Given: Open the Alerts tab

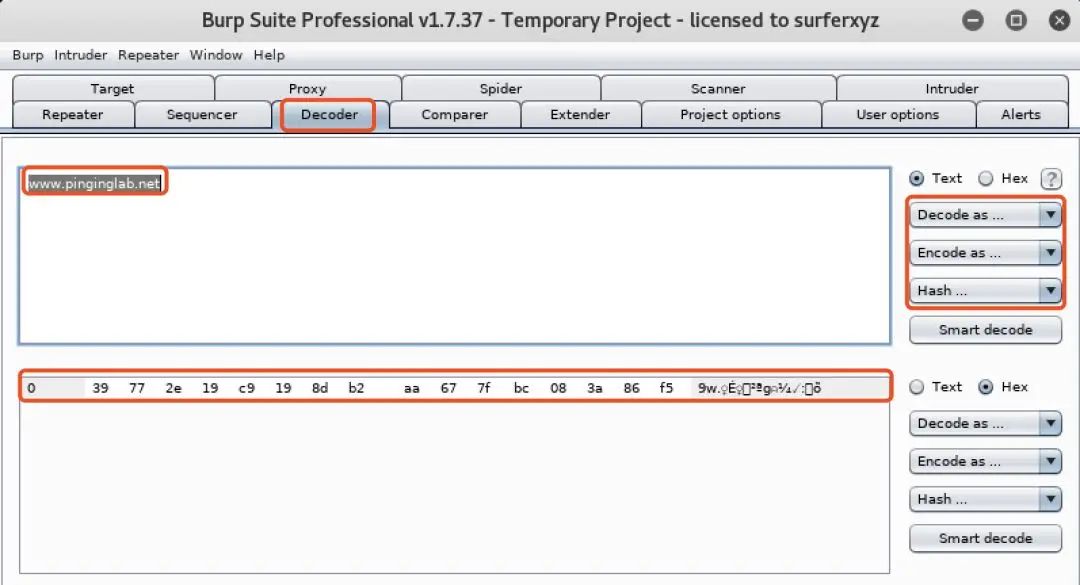Looking at the screenshot, I should tap(1021, 115).
